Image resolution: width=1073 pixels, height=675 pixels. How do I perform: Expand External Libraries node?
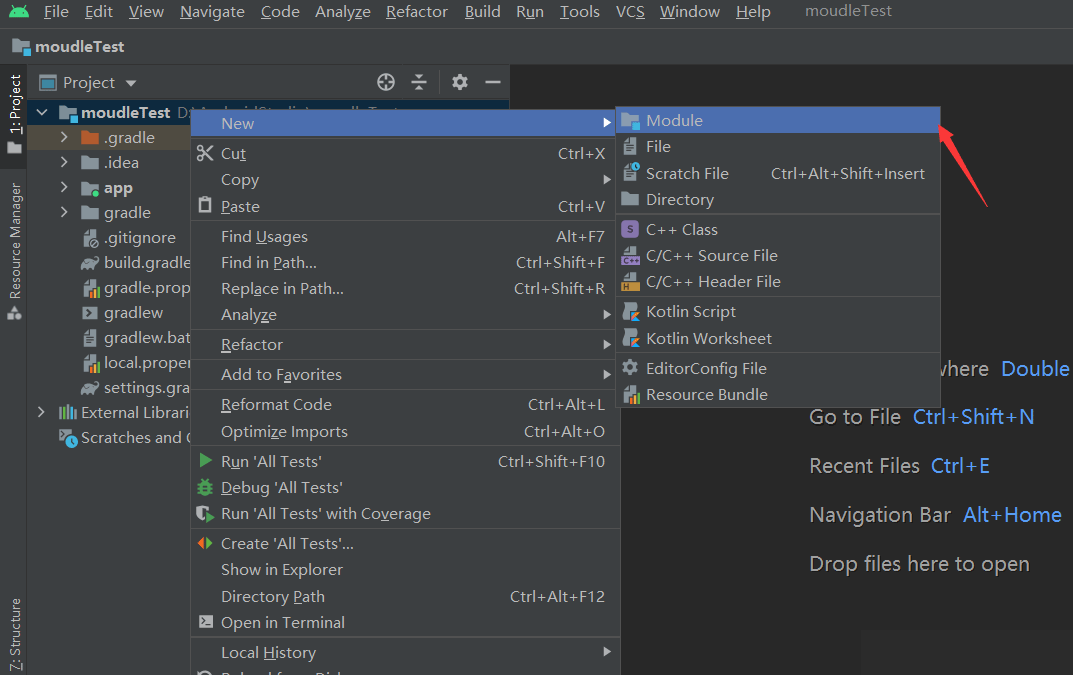(x=41, y=412)
